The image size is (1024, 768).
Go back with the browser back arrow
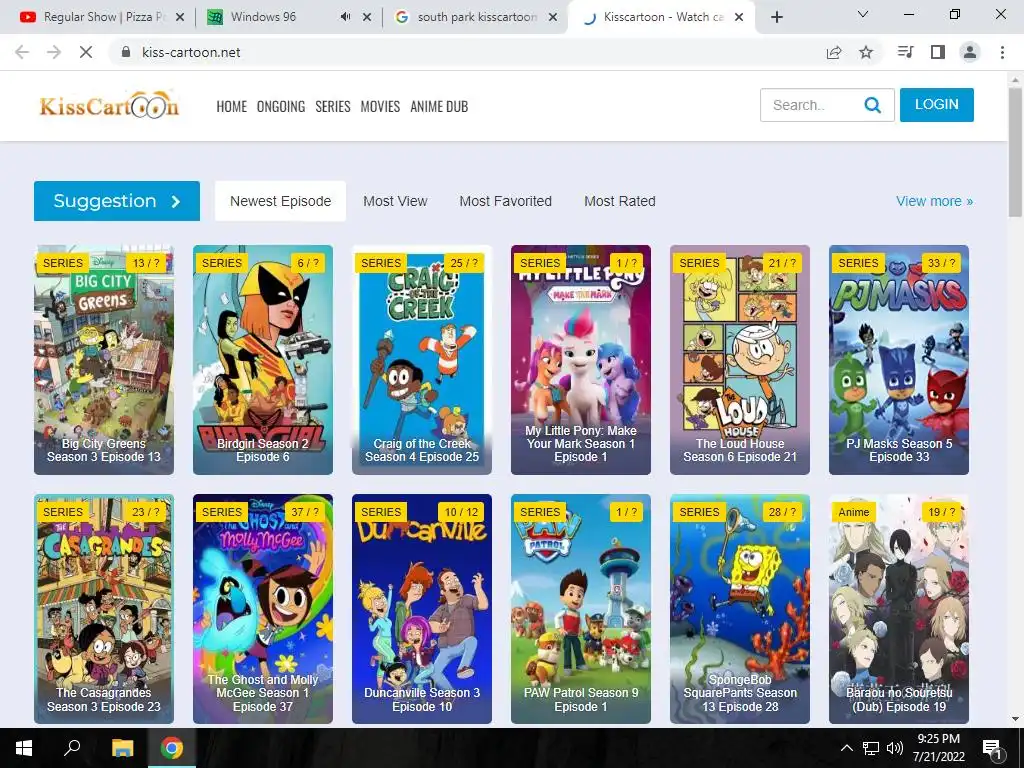[22, 52]
